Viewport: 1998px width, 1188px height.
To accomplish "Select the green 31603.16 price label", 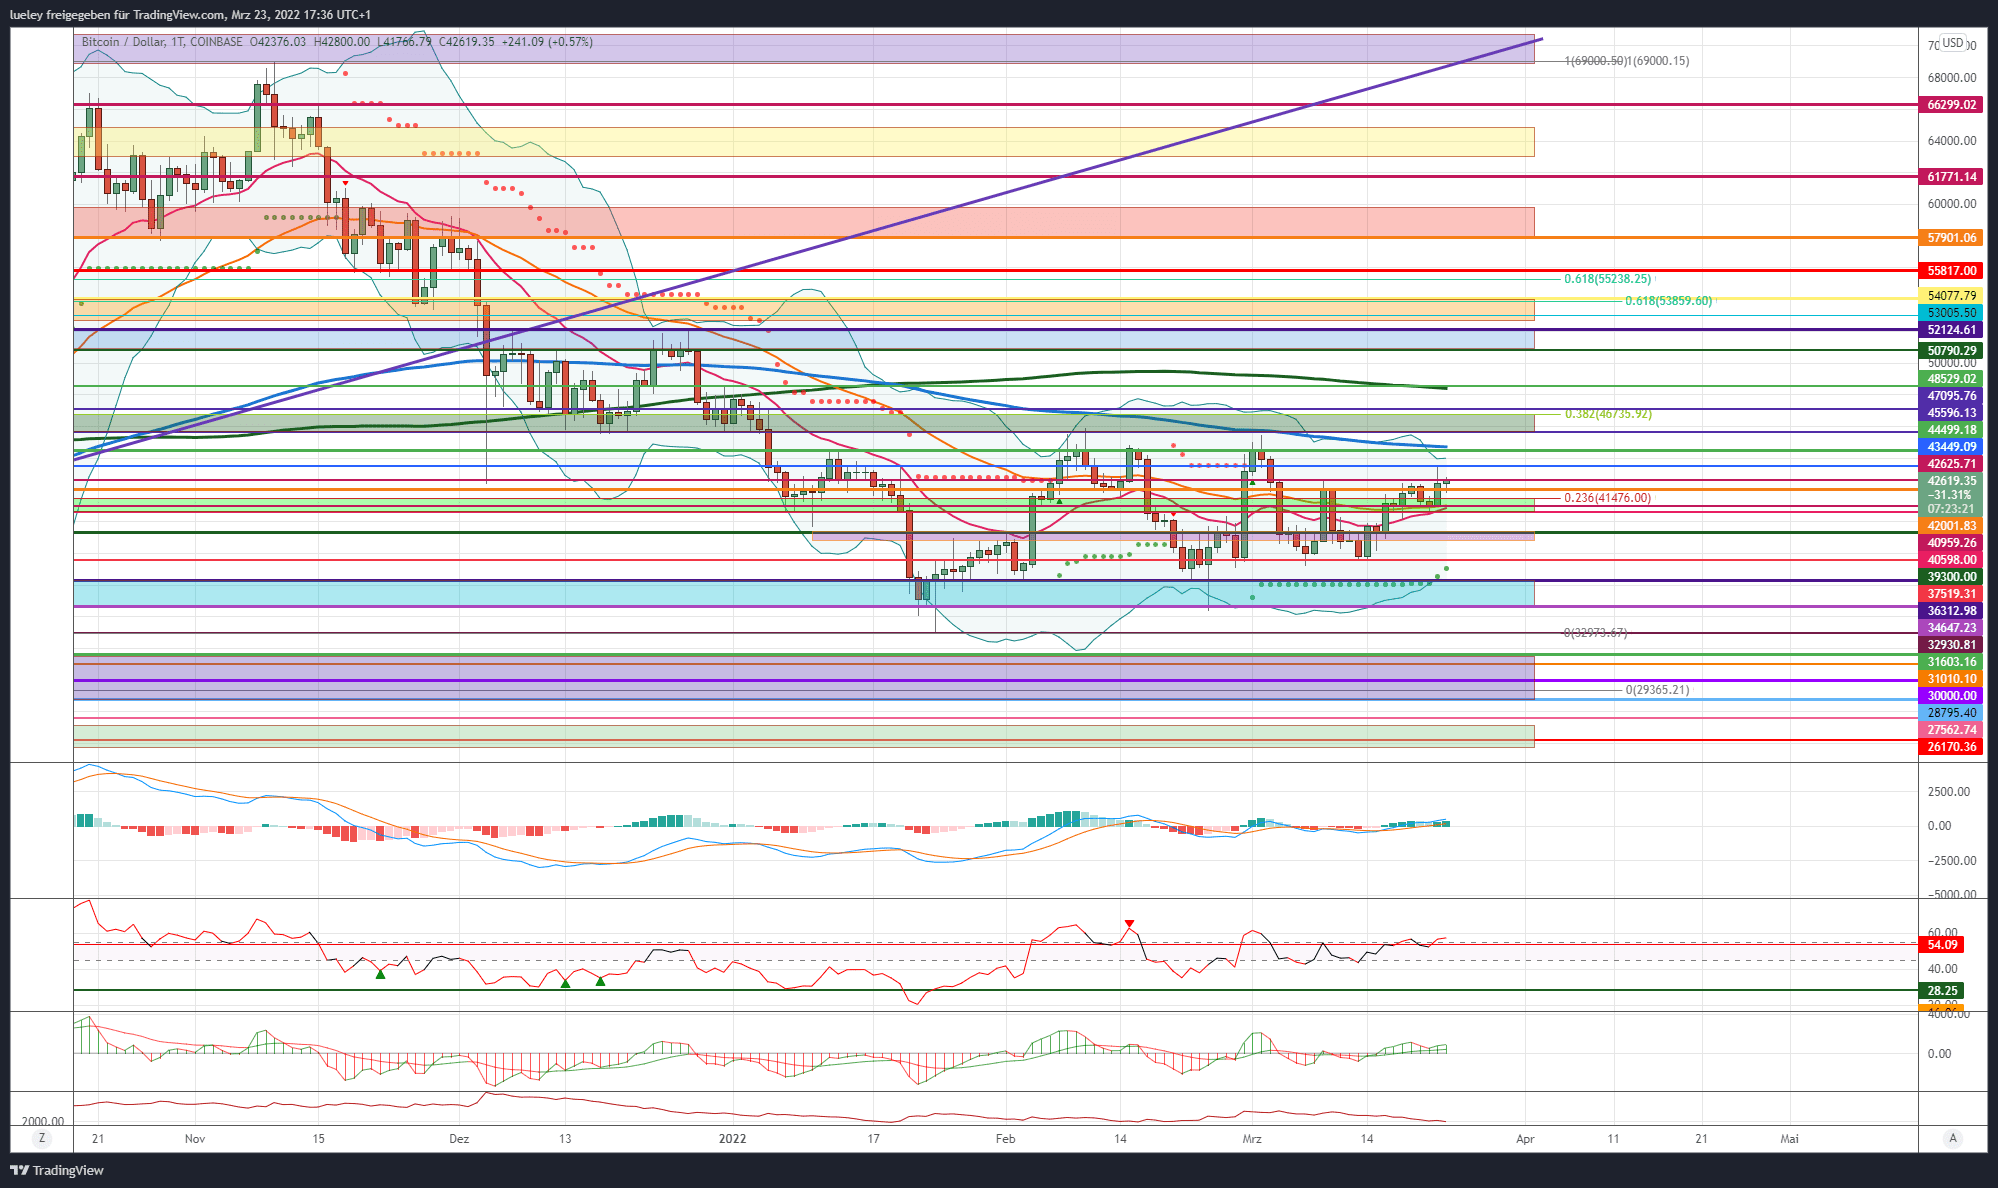I will click(1951, 662).
